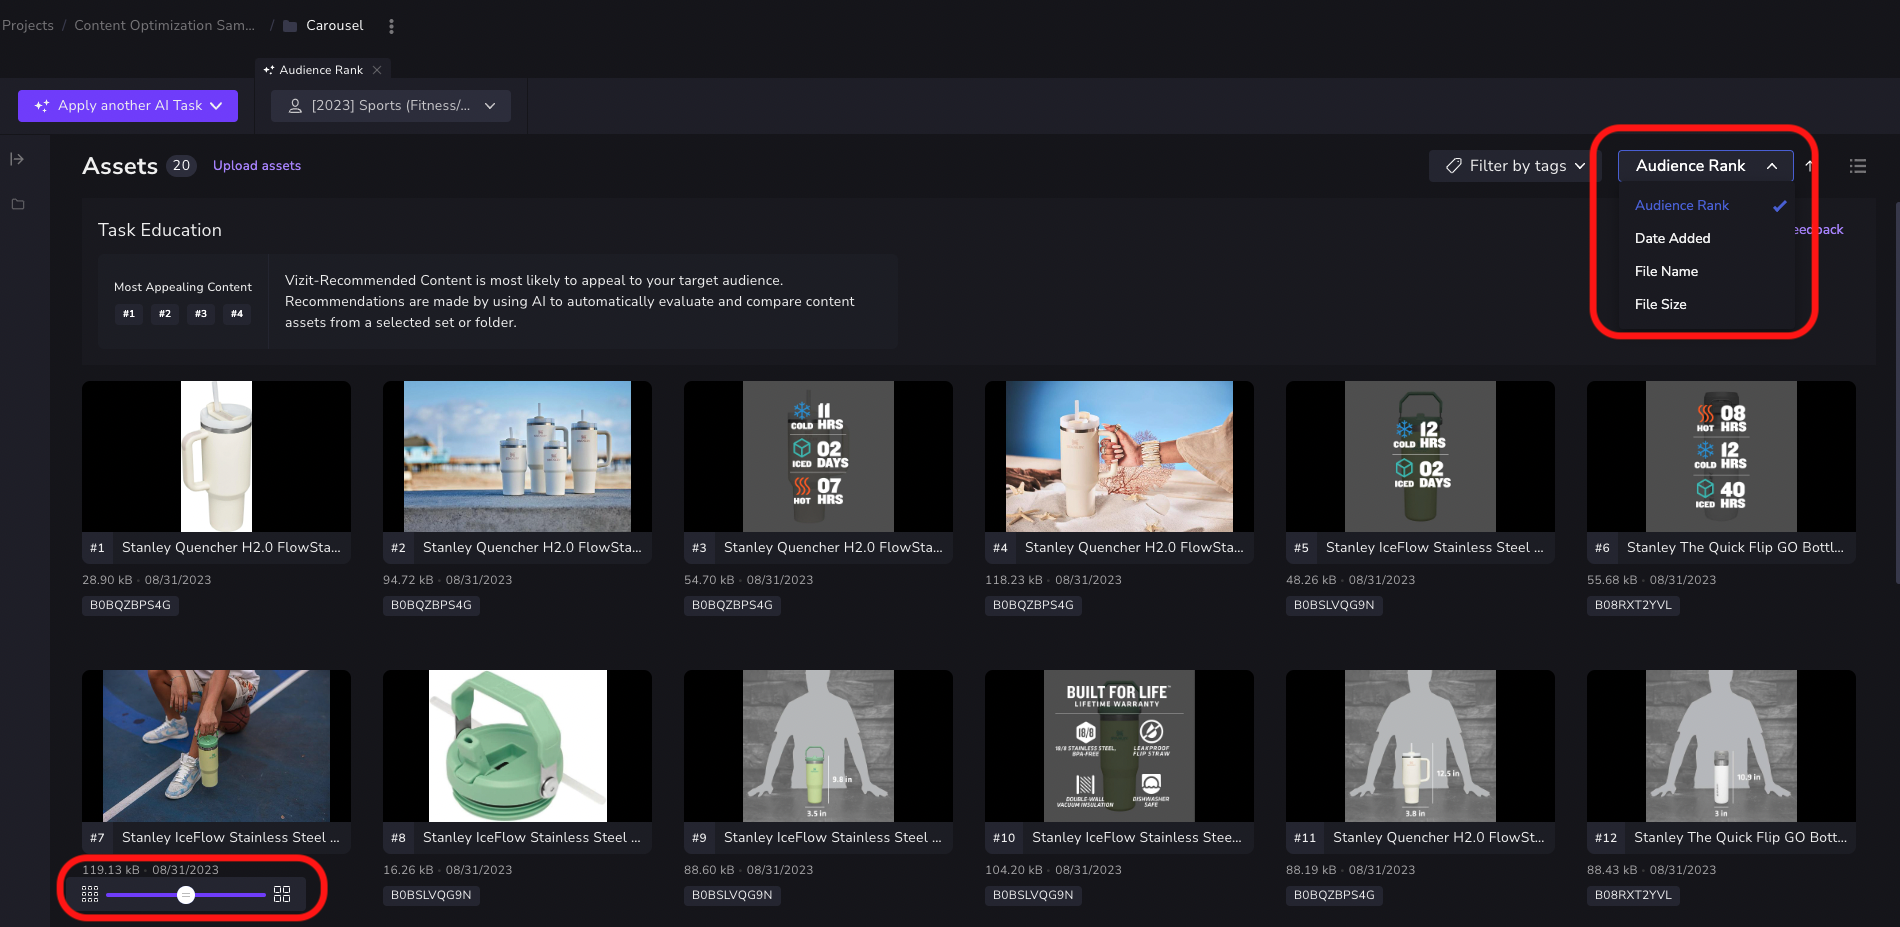Open asset #10 Built For Life thumbnail
The width and height of the screenshot is (1900, 927).
coord(1119,746)
